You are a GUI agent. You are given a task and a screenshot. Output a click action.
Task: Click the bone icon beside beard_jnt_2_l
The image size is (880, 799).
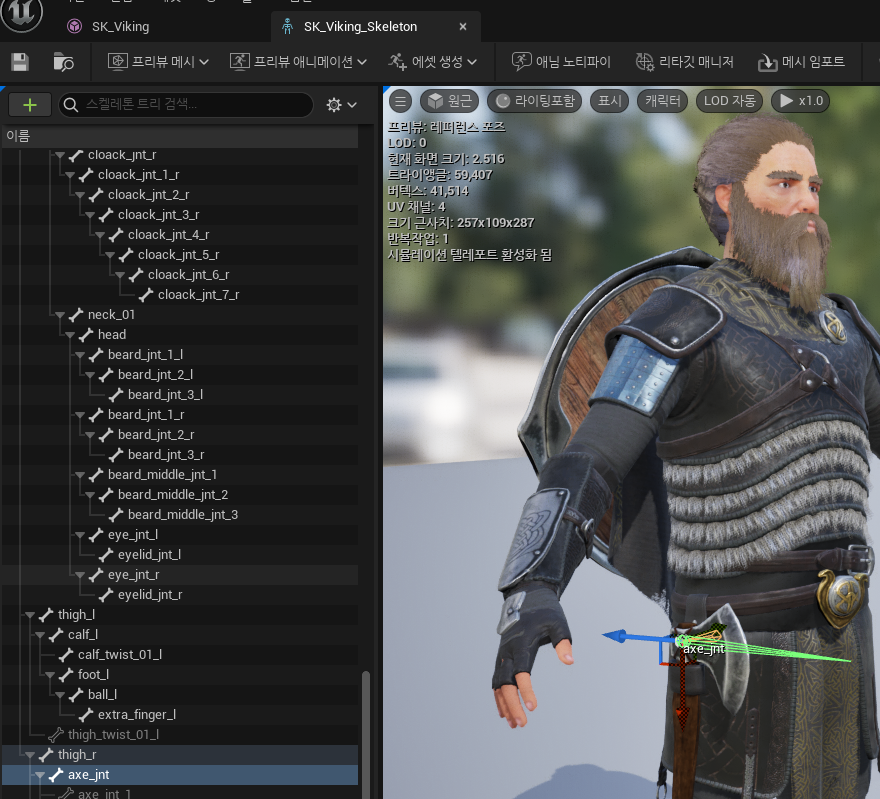click(x=106, y=375)
